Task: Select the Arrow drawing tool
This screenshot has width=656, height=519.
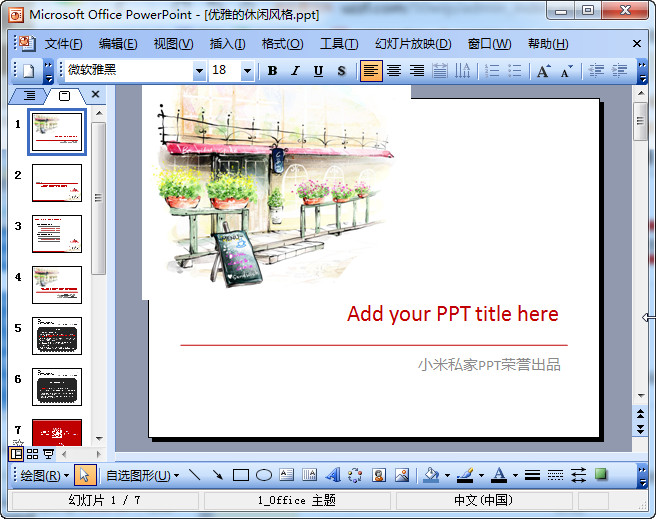Action: click(x=218, y=475)
